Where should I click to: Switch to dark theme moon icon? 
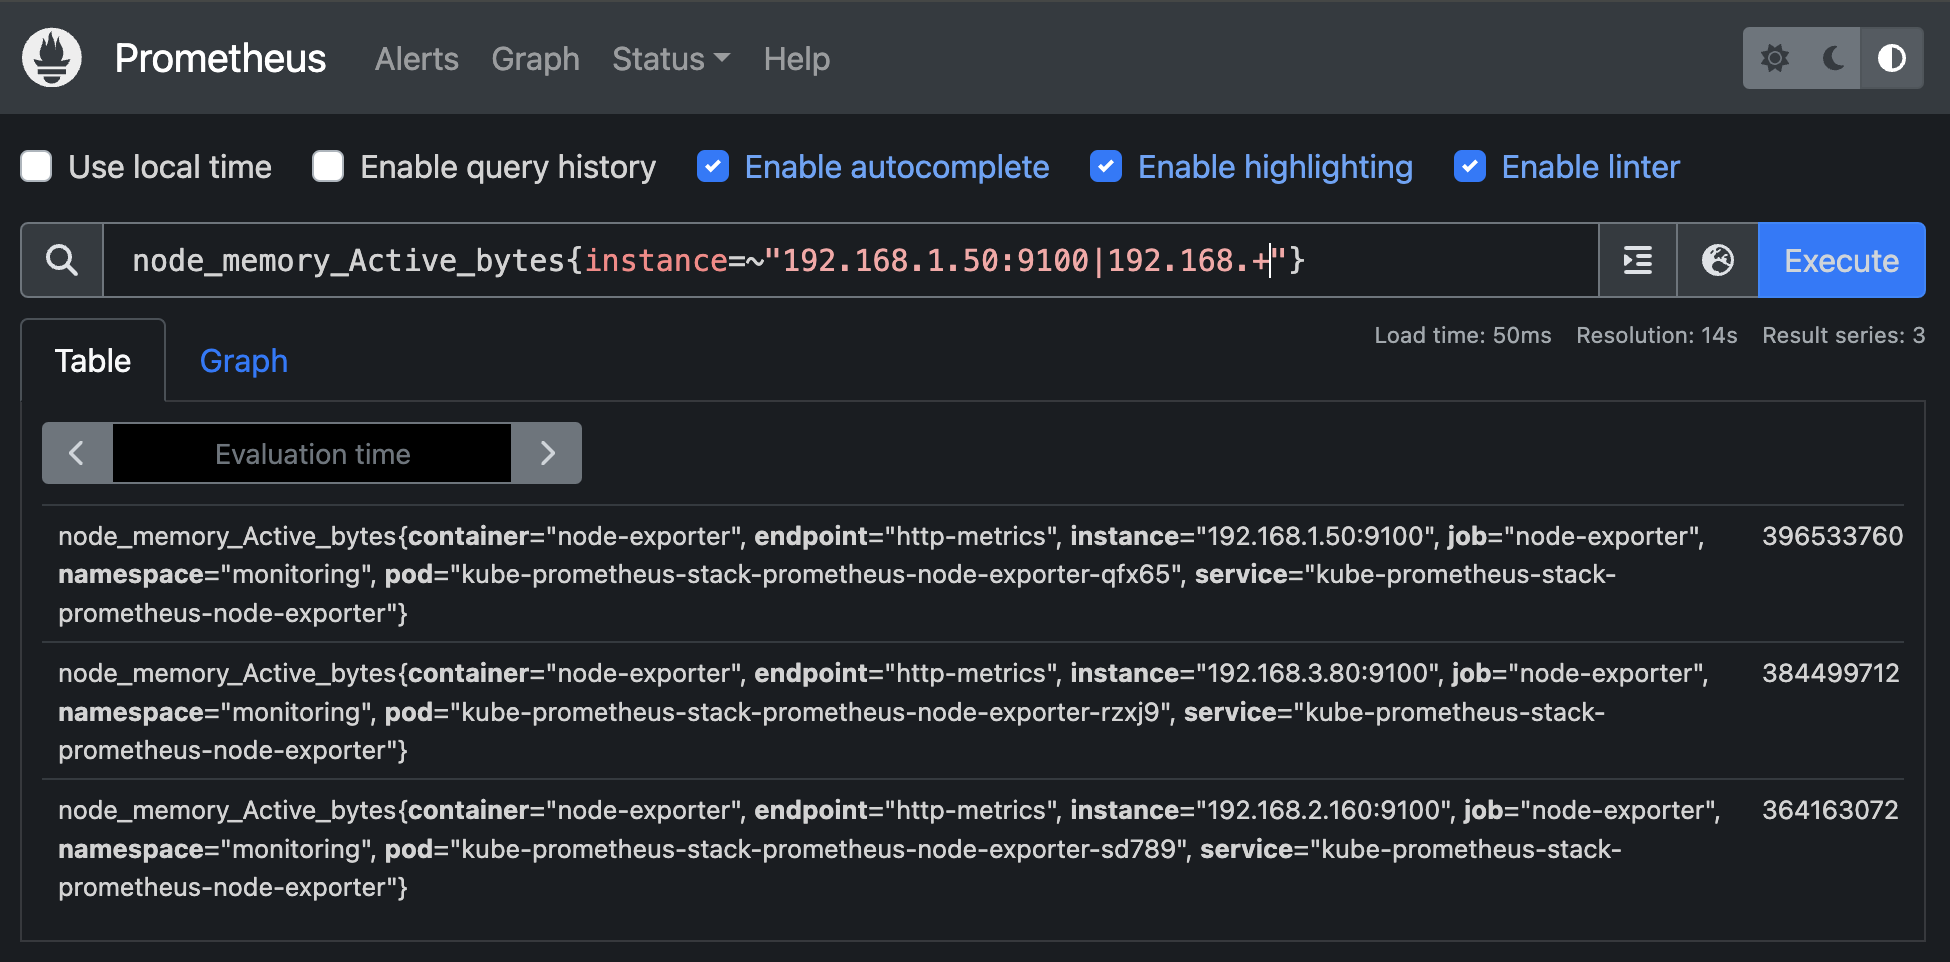[x=1832, y=58]
